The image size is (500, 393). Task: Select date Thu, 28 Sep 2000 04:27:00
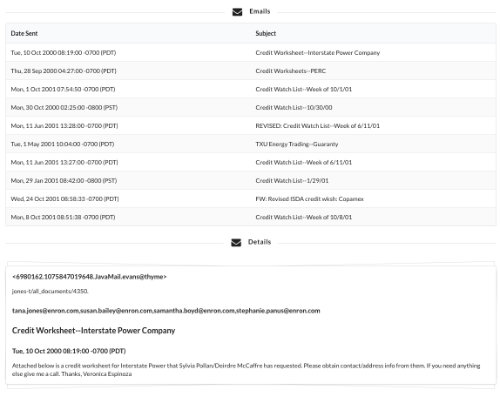click(x=64, y=71)
